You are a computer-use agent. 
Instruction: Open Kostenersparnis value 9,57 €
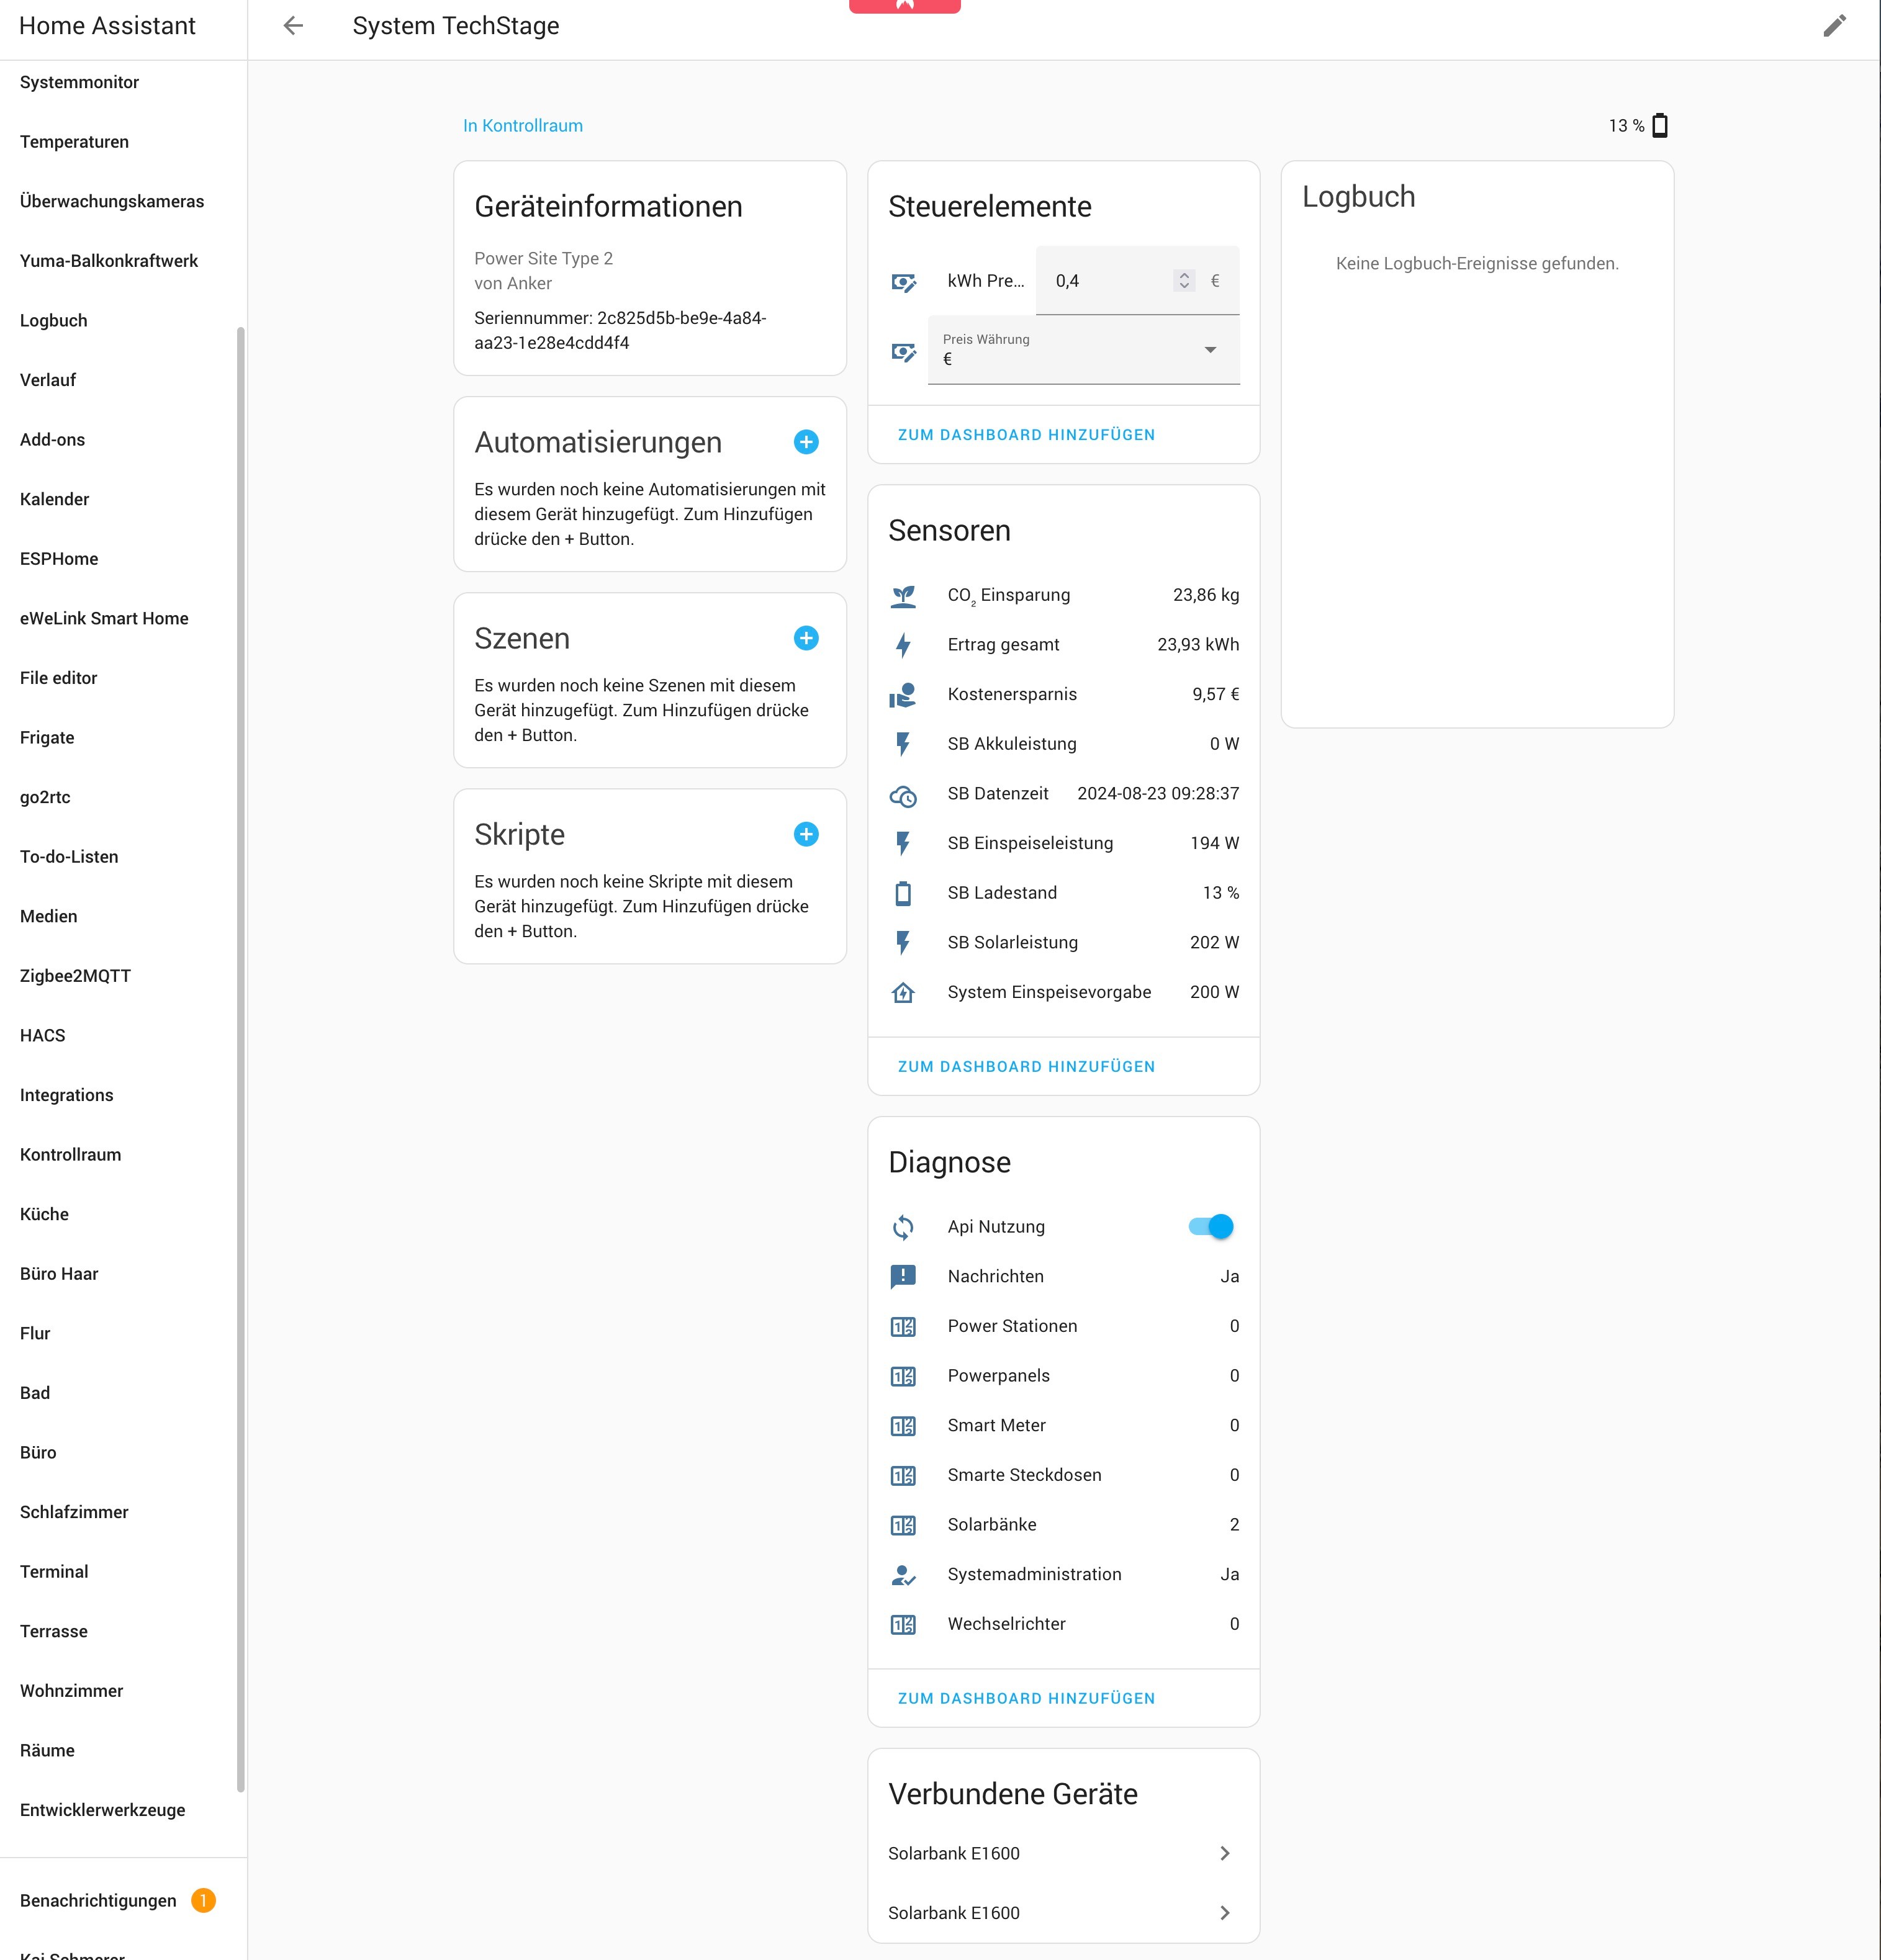coord(1215,695)
